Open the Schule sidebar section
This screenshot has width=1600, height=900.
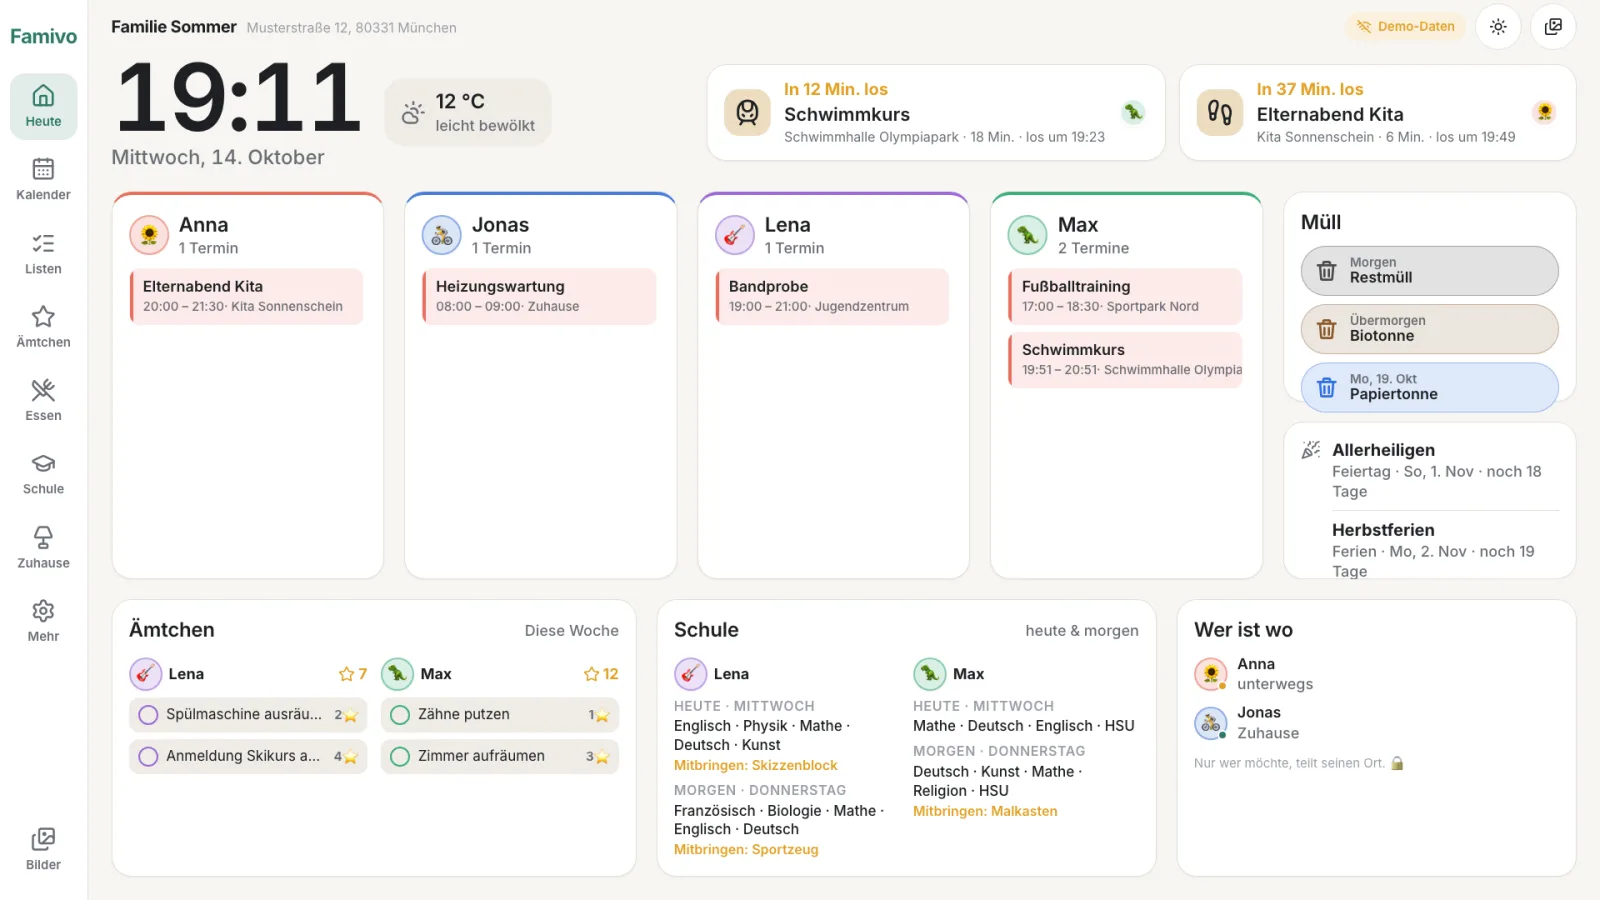pyautogui.click(x=43, y=474)
